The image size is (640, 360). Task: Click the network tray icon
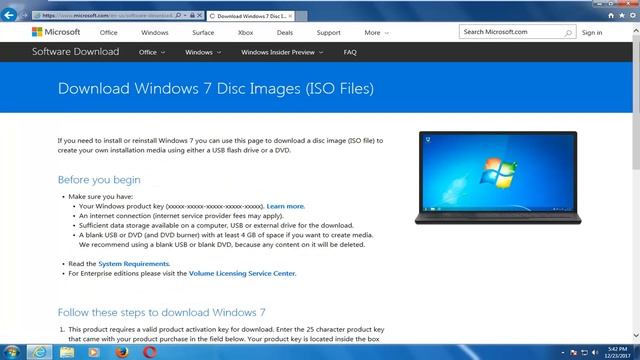[584, 353]
